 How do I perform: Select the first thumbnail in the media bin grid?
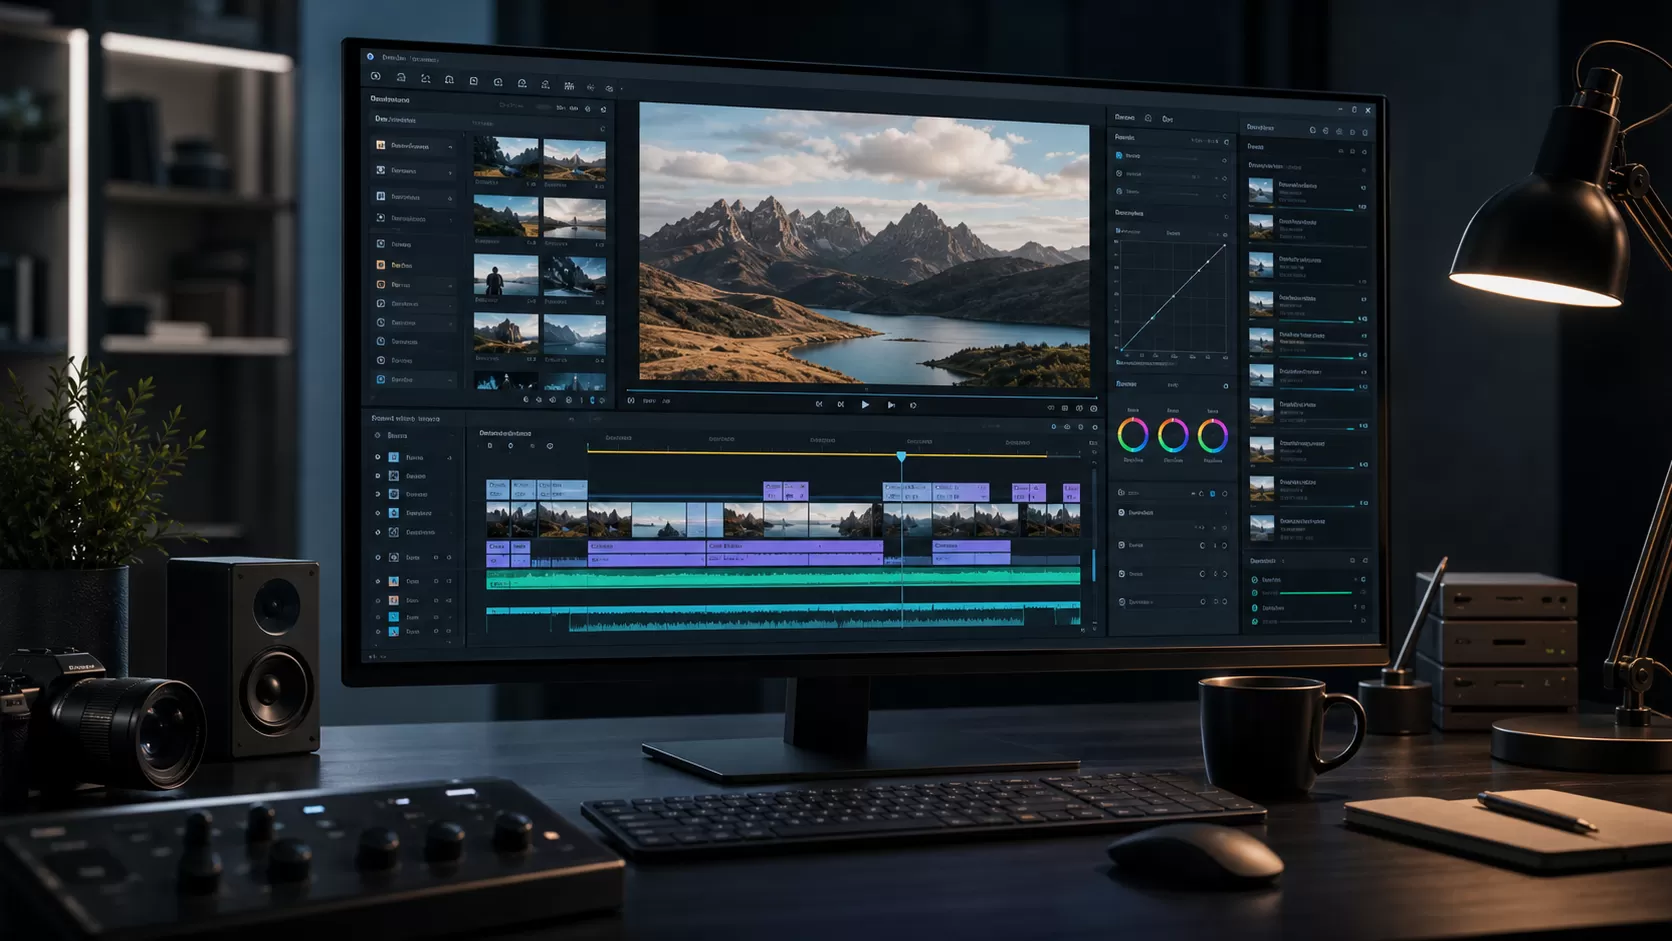[x=506, y=159]
